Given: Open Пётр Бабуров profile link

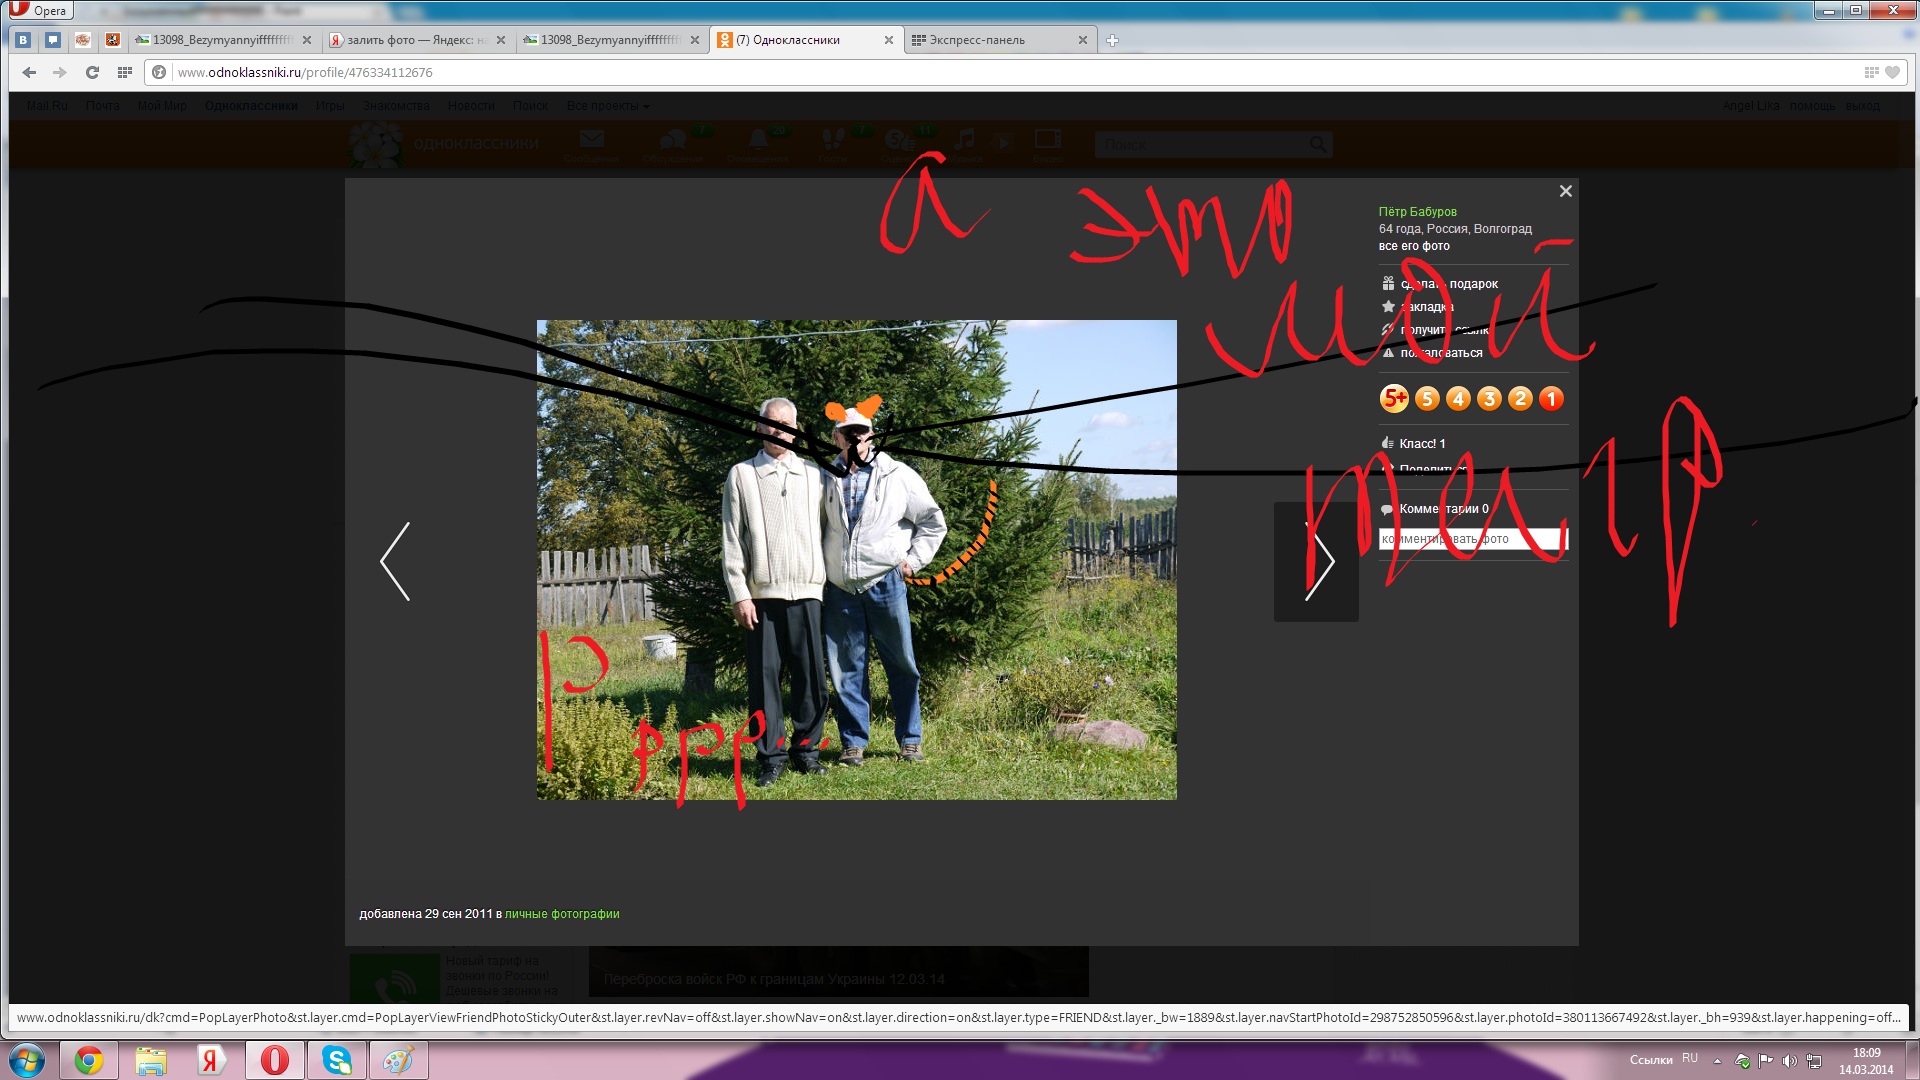Looking at the screenshot, I should tap(1417, 212).
